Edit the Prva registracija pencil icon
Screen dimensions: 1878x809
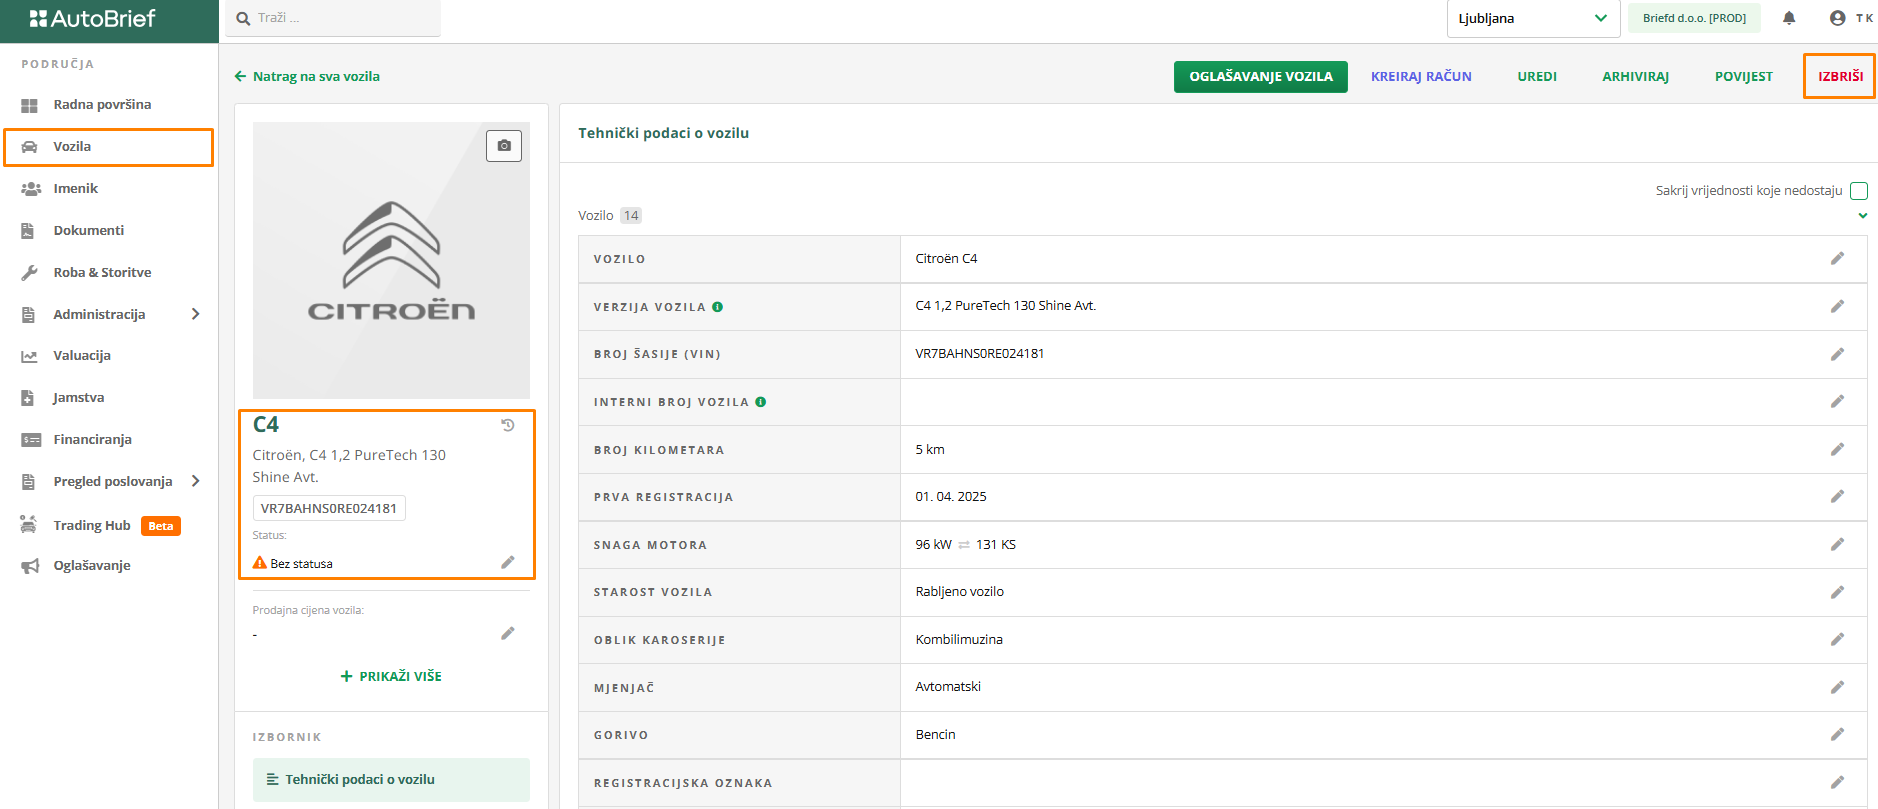1837,497
